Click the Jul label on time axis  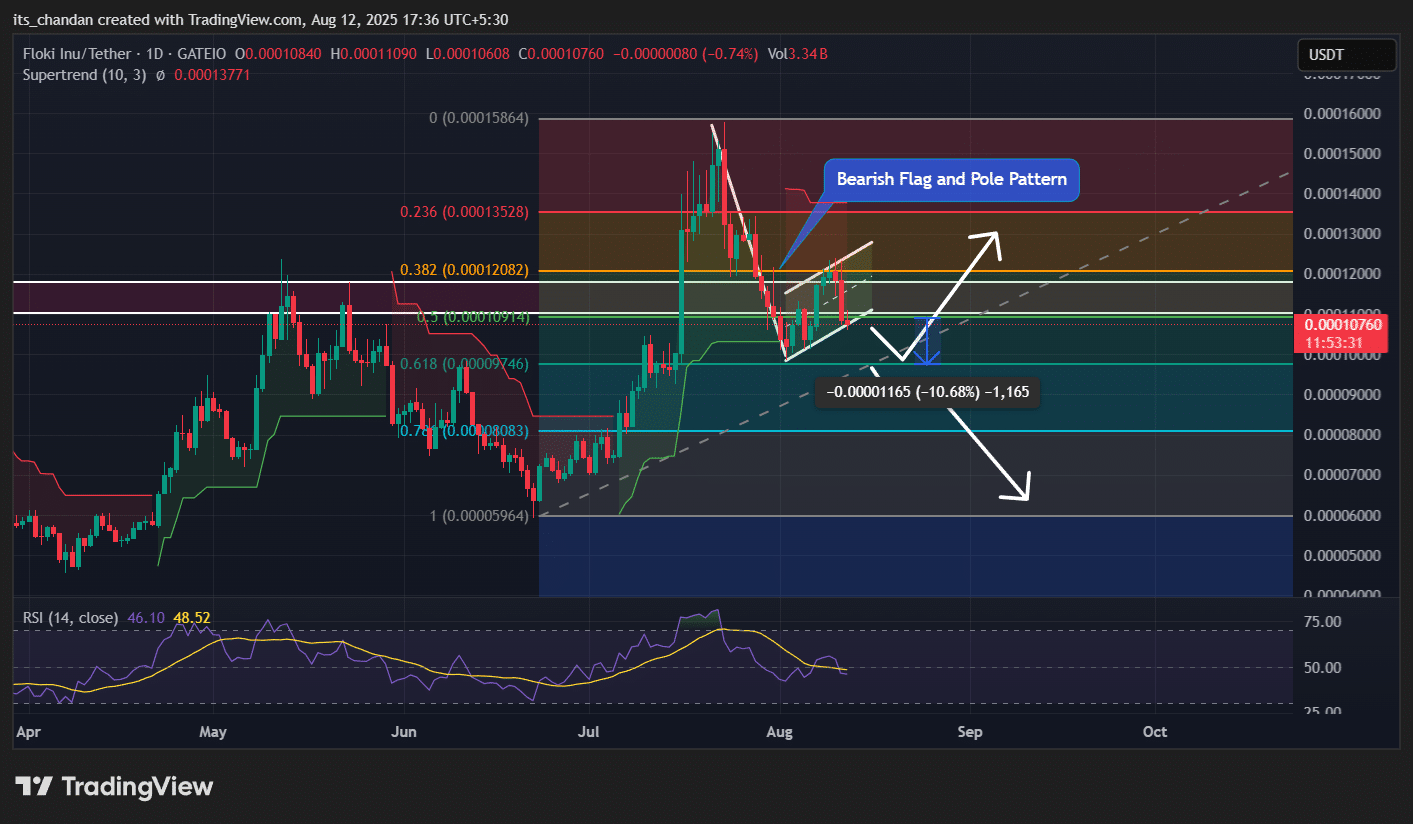point(590,732)
